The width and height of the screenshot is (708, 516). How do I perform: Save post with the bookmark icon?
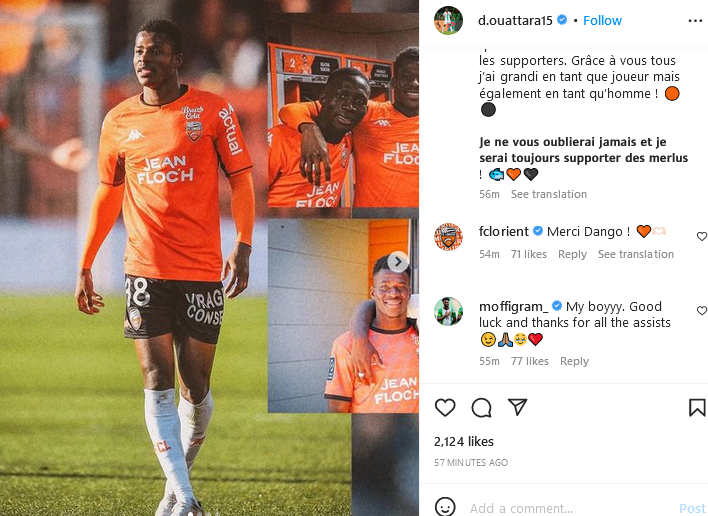(697, 408)
